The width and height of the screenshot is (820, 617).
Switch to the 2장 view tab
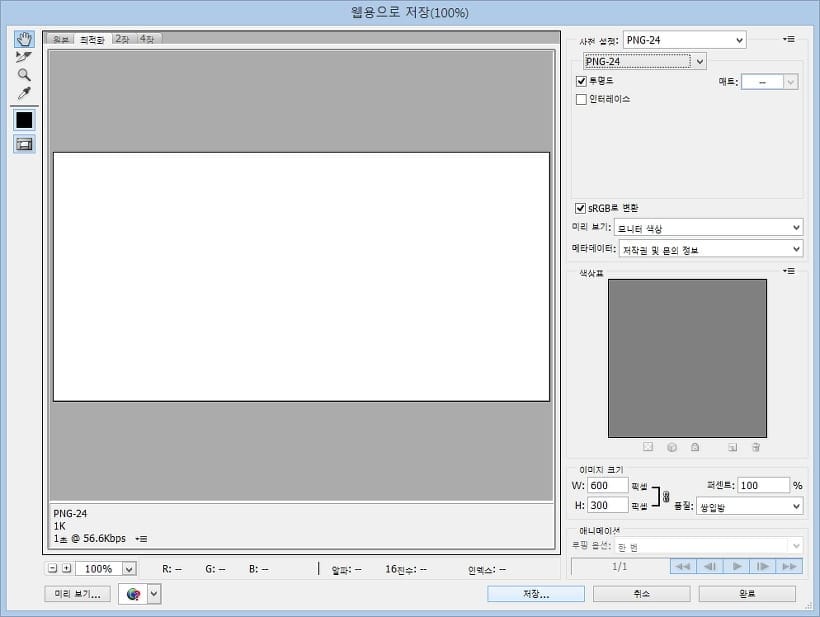pyautogui.click(x=122, y=39)
